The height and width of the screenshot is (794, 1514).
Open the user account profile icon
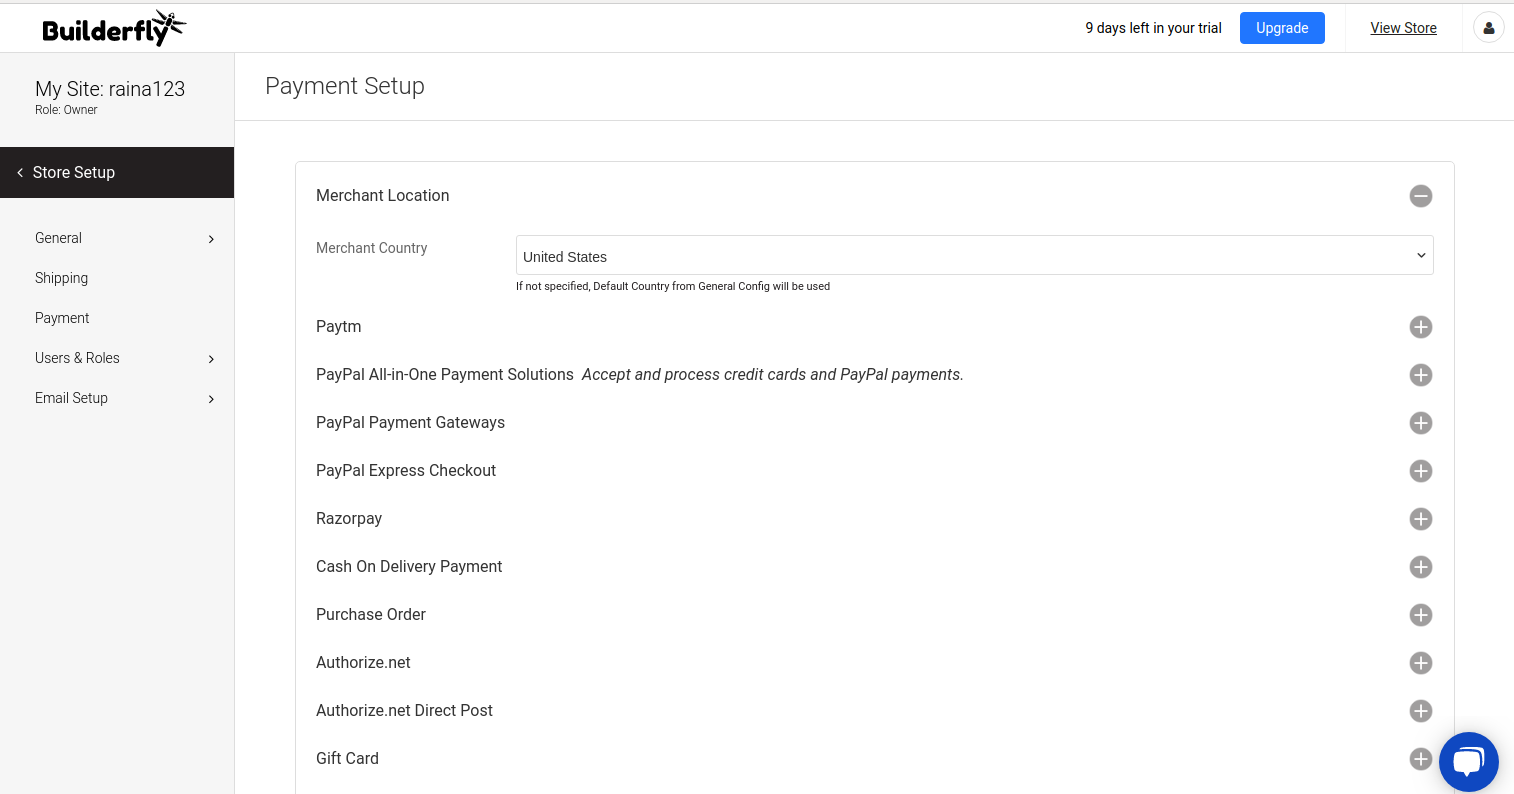pyautogui.click(x=1488, y=28)
